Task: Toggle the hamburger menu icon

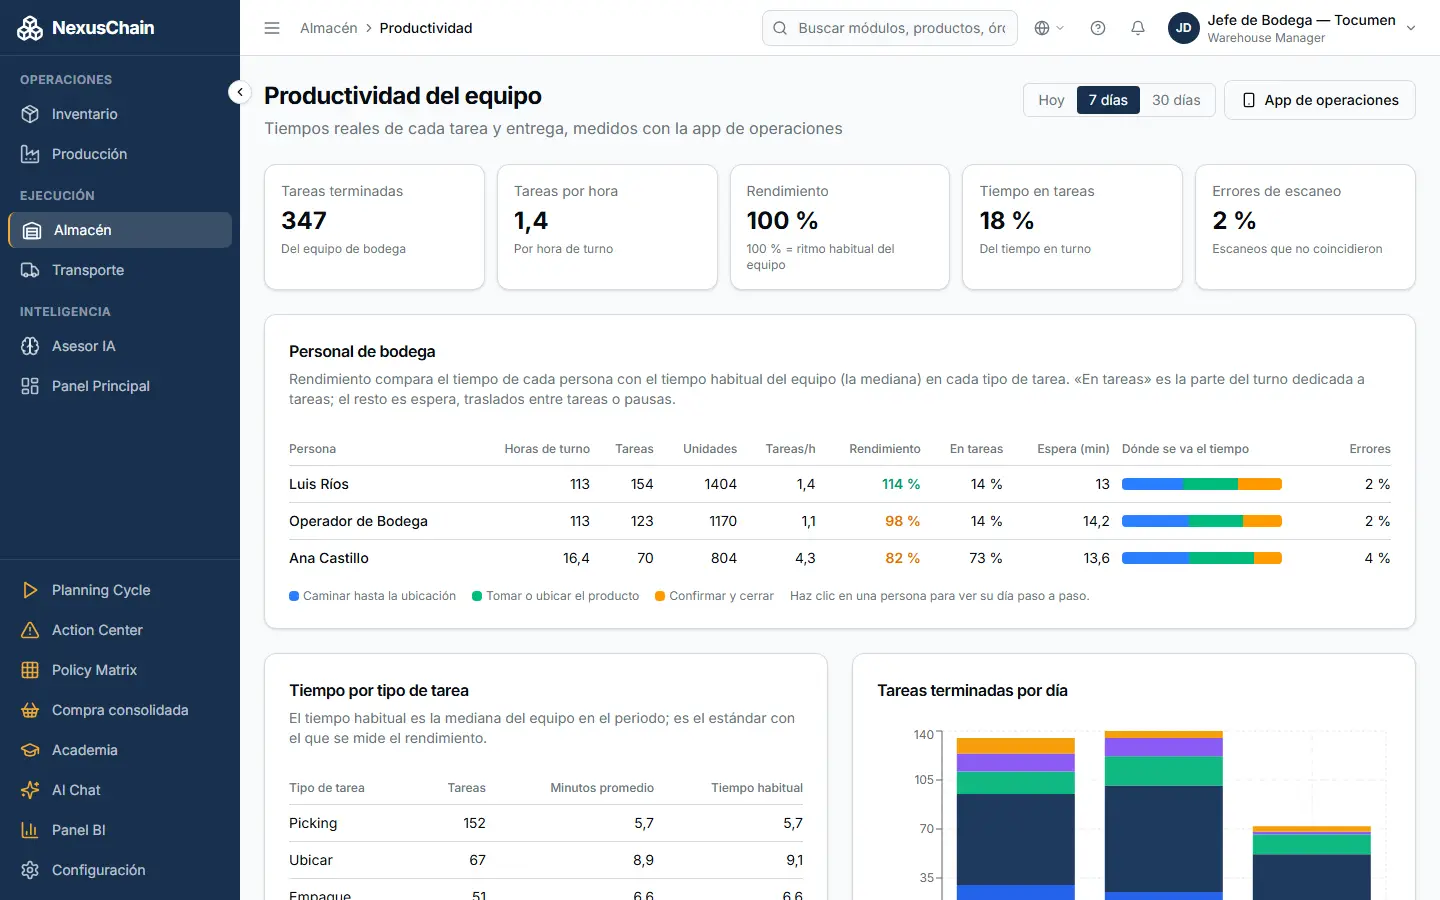Action: 272,28
